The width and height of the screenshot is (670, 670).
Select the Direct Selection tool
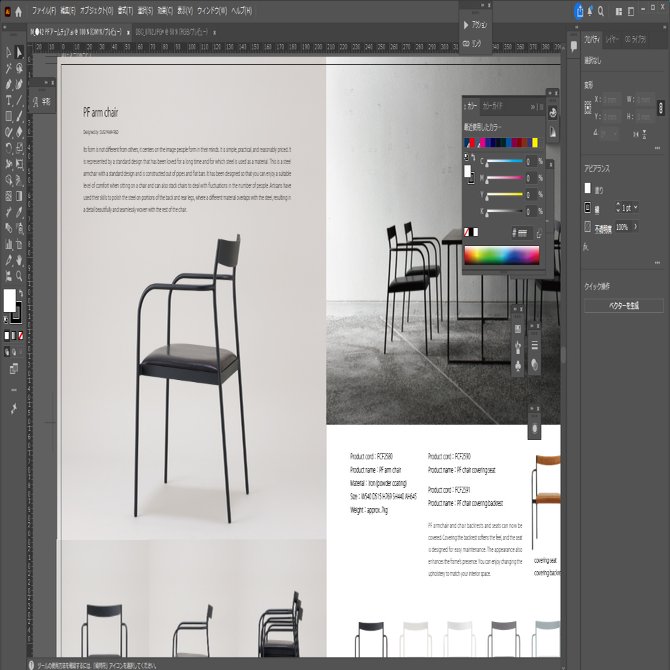(19, 52)
